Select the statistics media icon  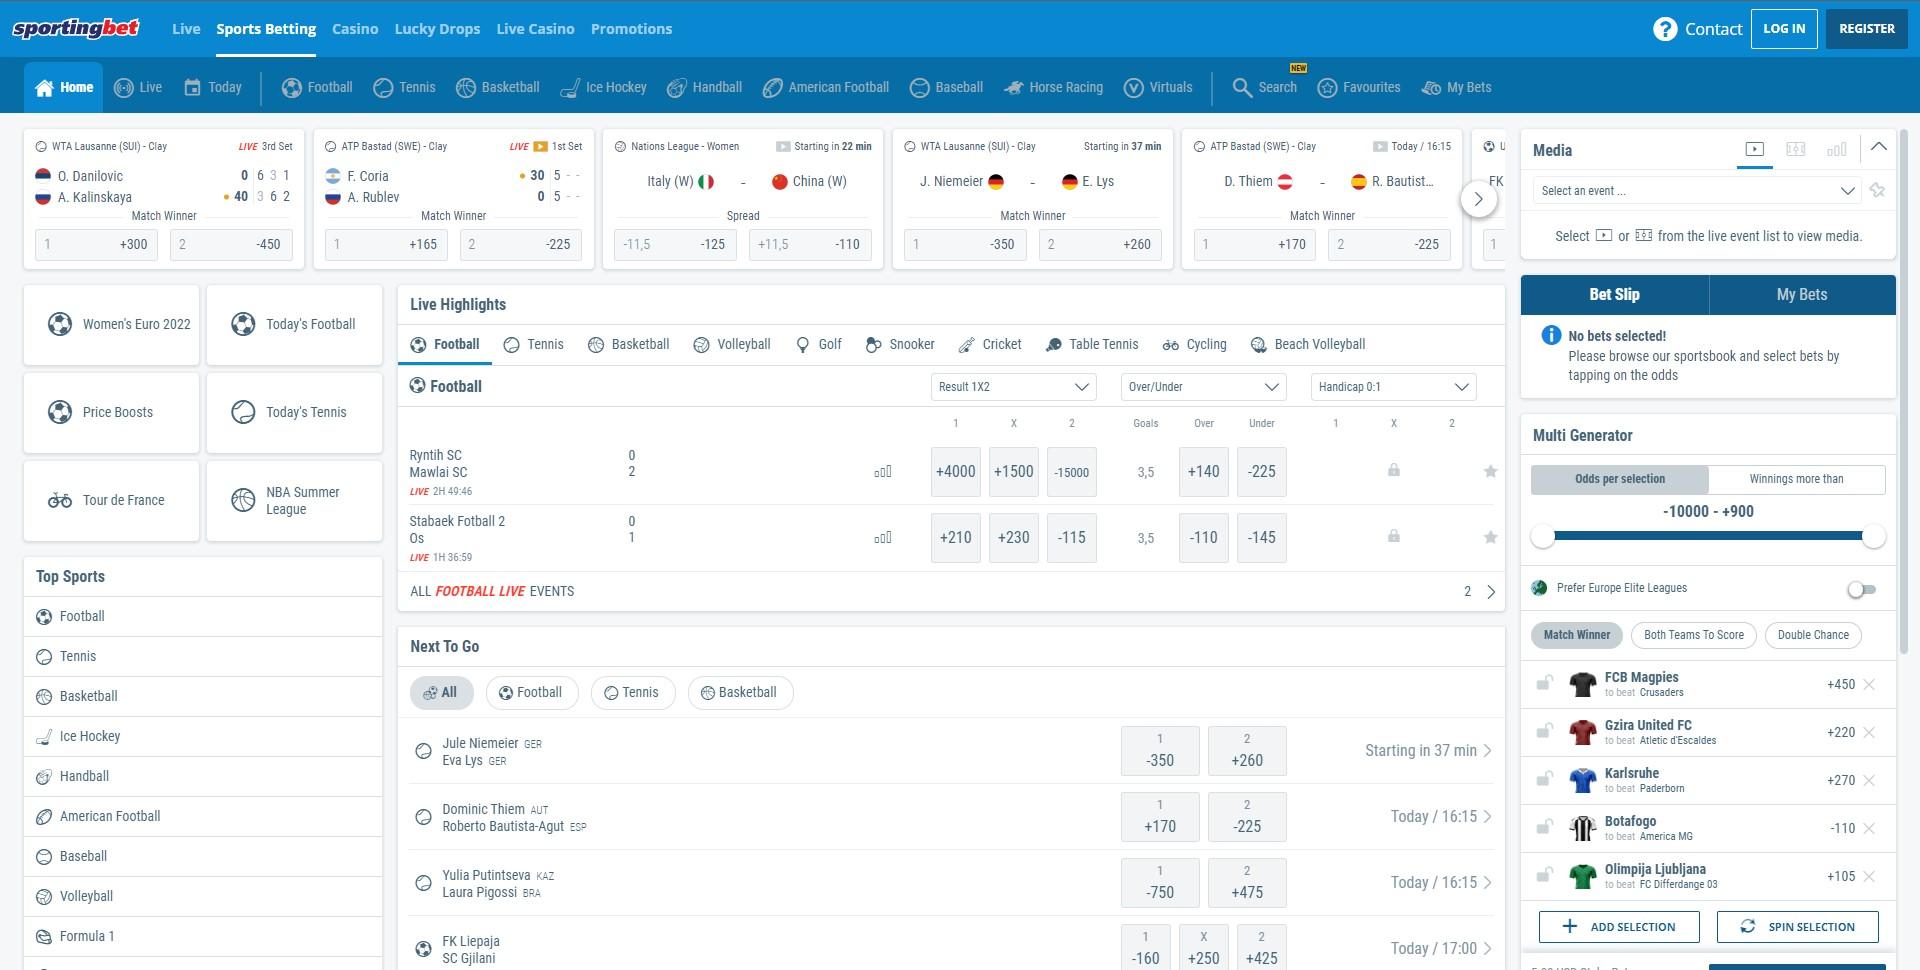(1837, 149)
